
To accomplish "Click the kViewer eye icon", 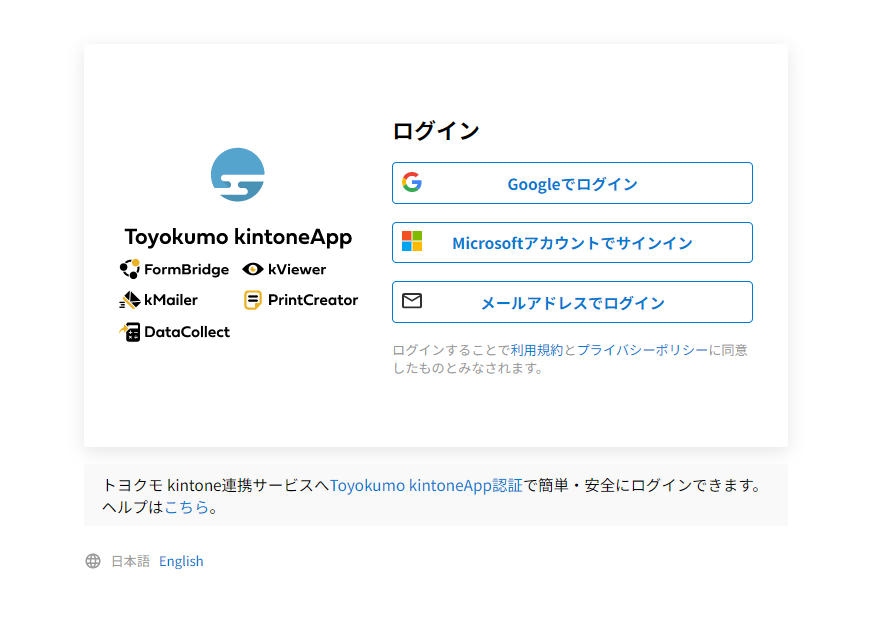I will tap(253, 269).
